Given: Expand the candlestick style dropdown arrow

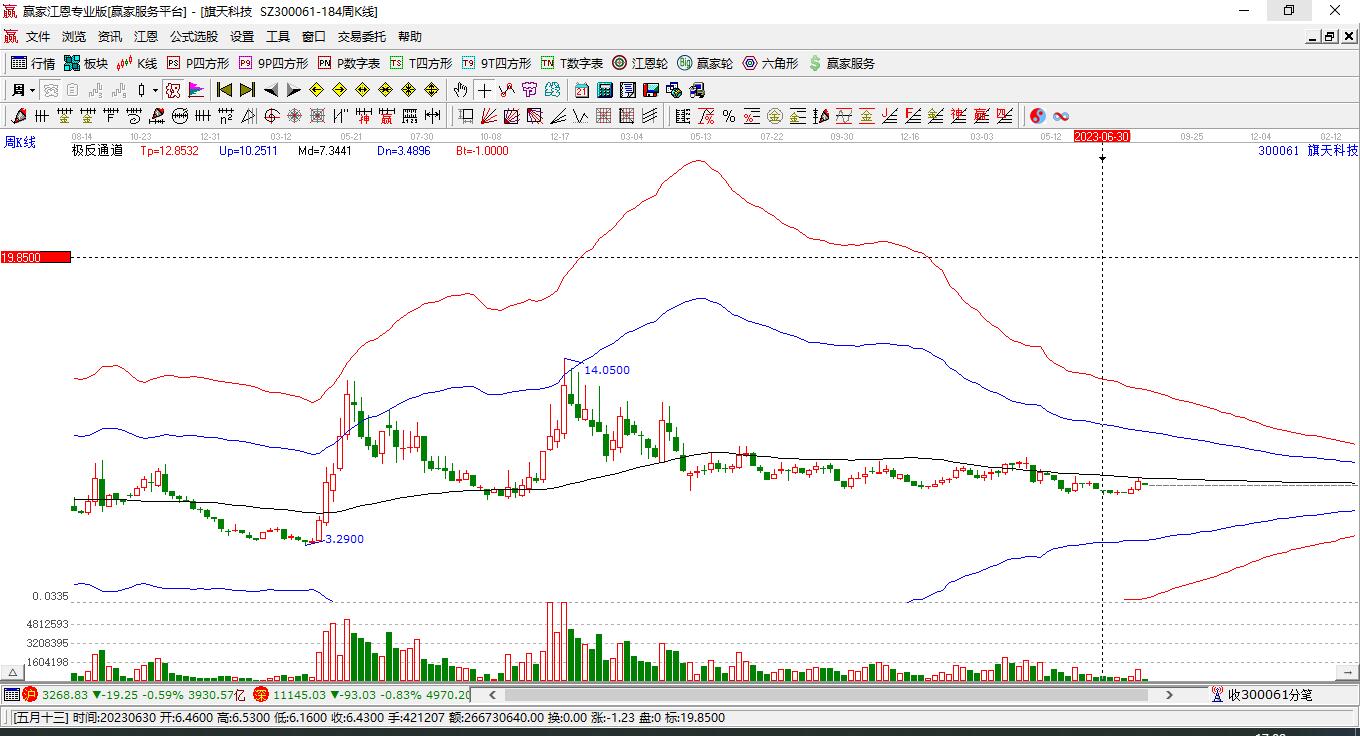Looking at the screenshot, I should tap(155, 90).
